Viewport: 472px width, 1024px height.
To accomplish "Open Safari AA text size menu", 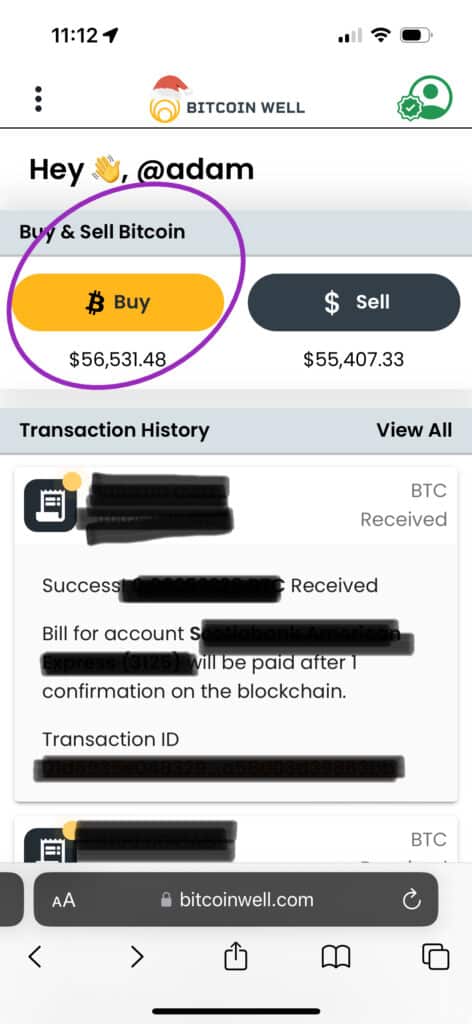I will click(64, 901).
